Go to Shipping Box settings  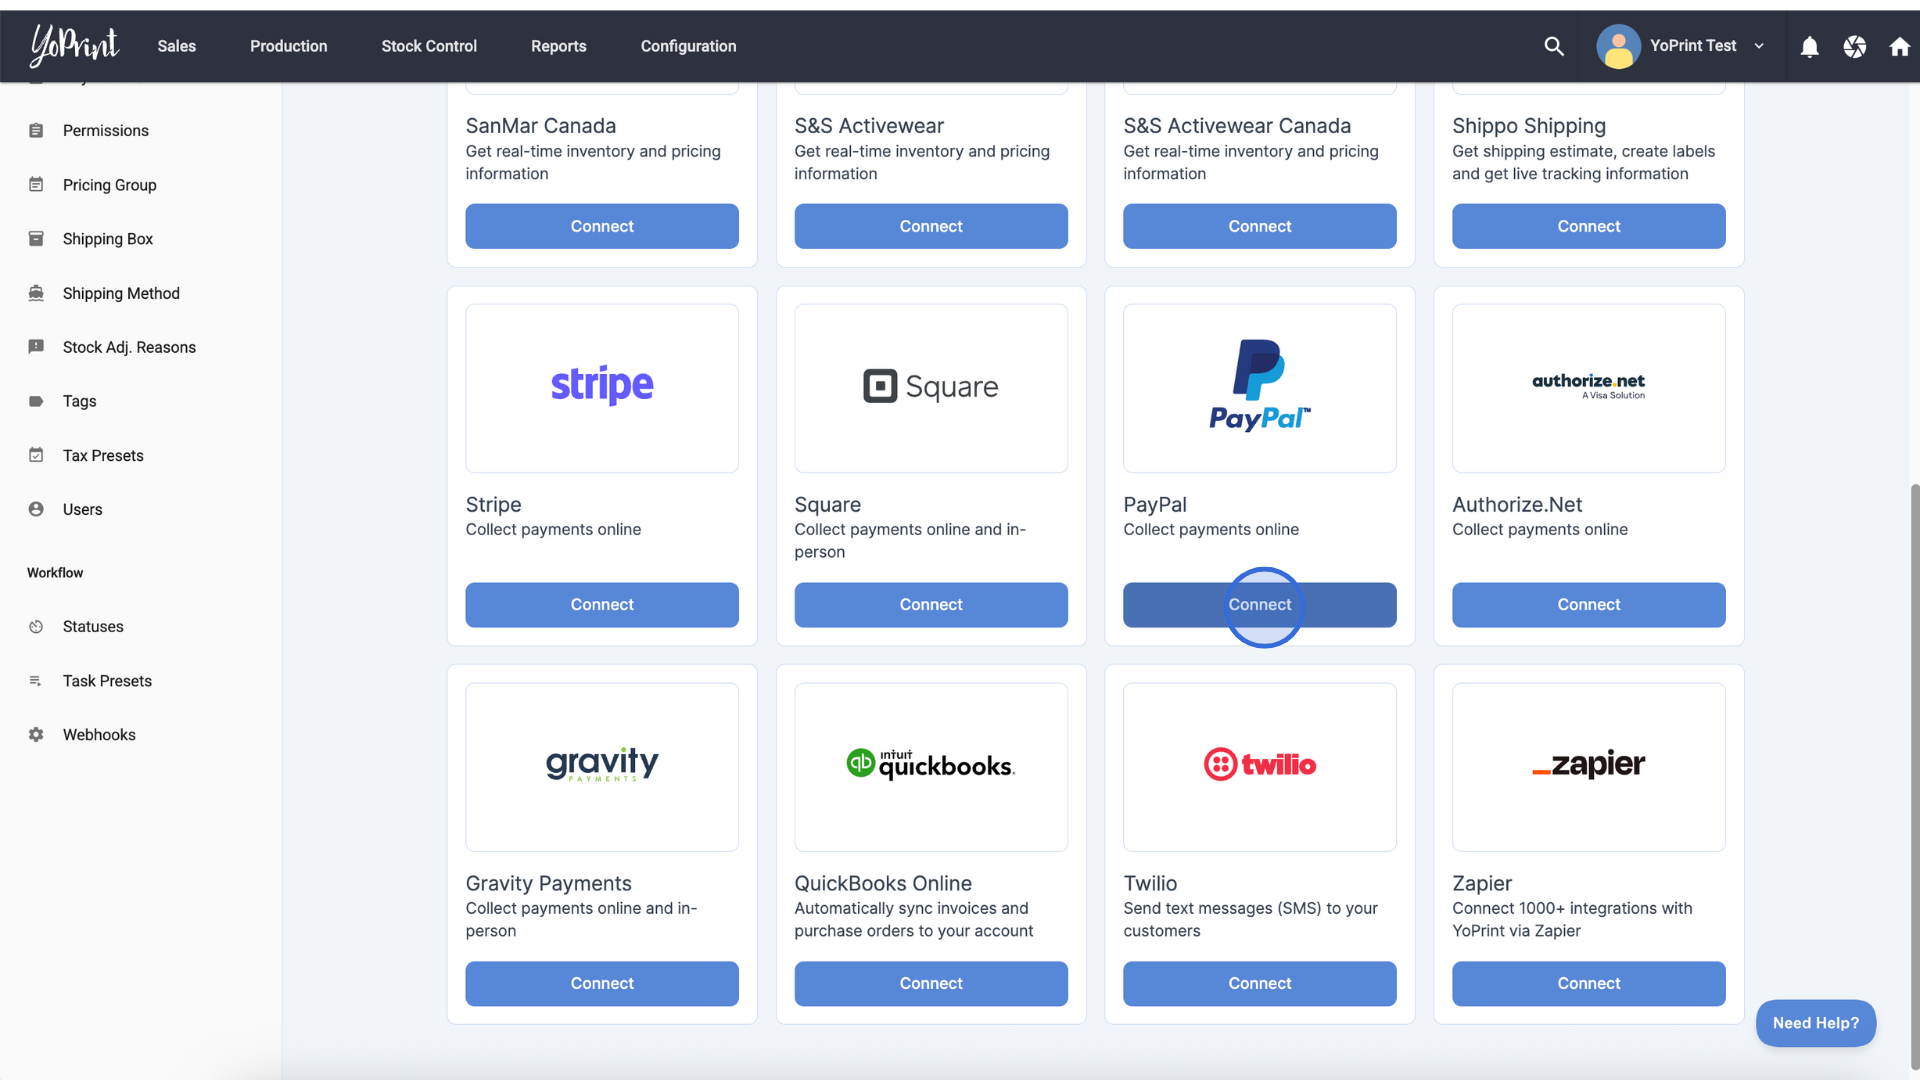tap(107, 239)
